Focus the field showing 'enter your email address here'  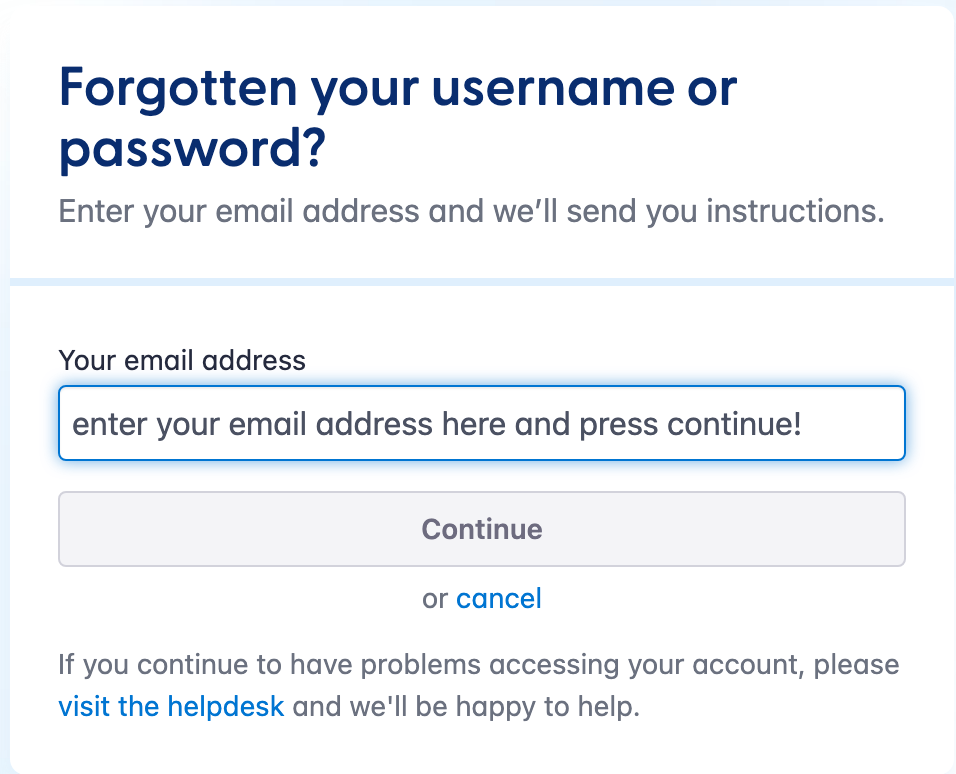pyautogui.click(x=481, y=424)
